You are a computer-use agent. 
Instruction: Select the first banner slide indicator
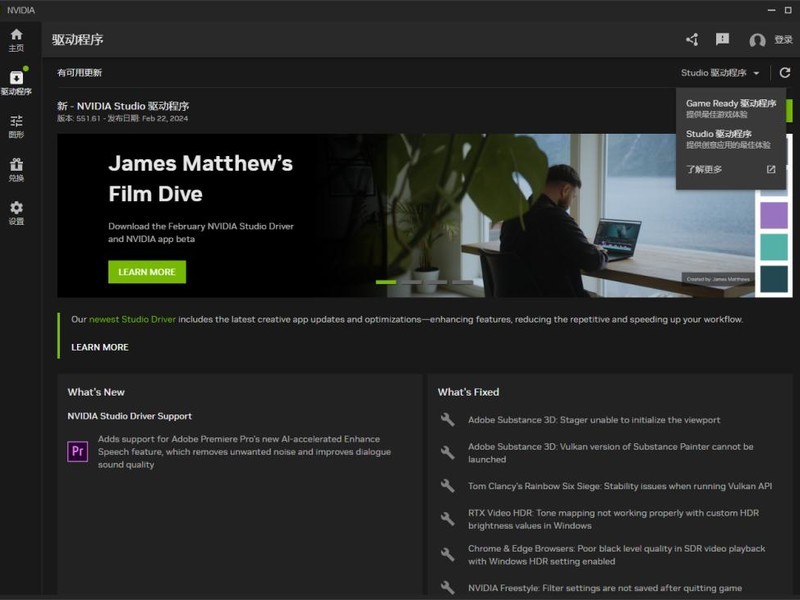386,282
